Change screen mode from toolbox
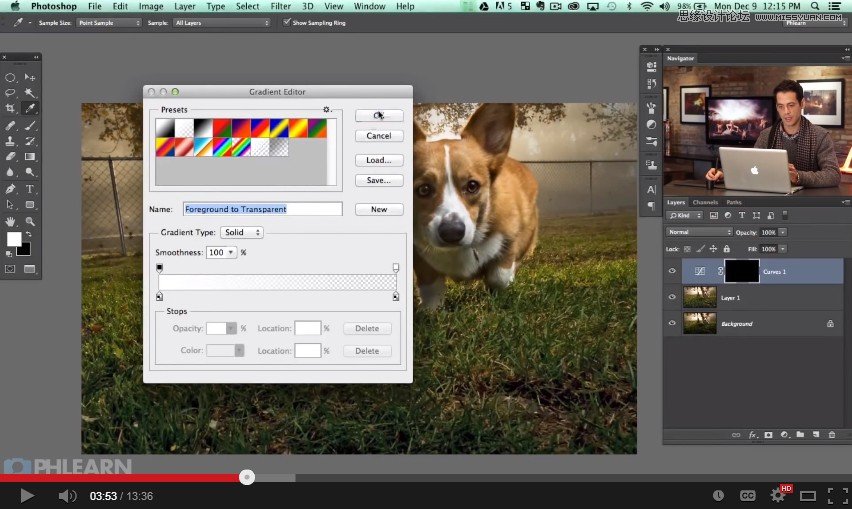Viewport: 852px width, 509px height. [x=29, y=269]
